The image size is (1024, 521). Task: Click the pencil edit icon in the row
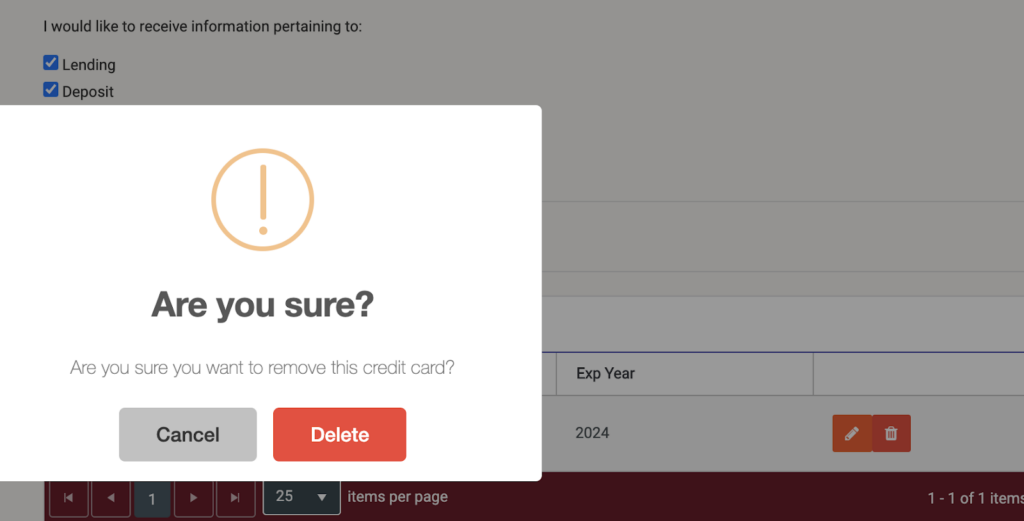click(852, 434)
